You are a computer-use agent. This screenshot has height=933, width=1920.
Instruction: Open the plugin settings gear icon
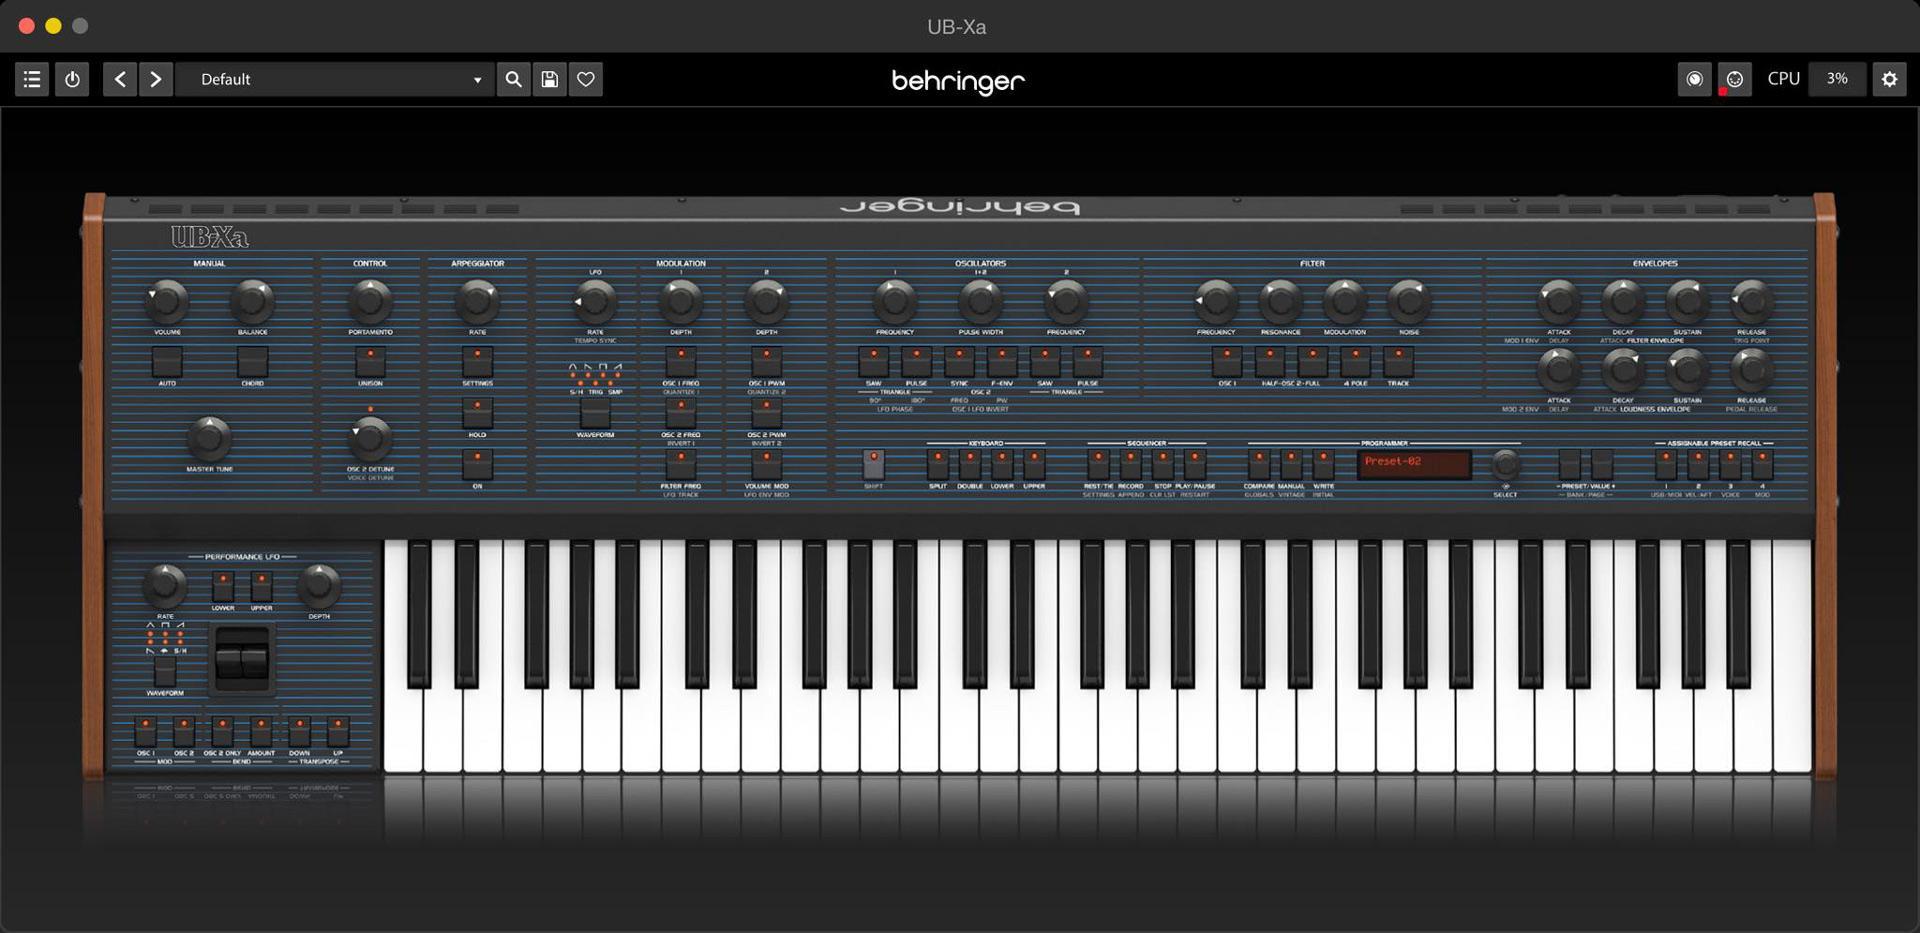pyautogui.click(x=1889, y=79)
